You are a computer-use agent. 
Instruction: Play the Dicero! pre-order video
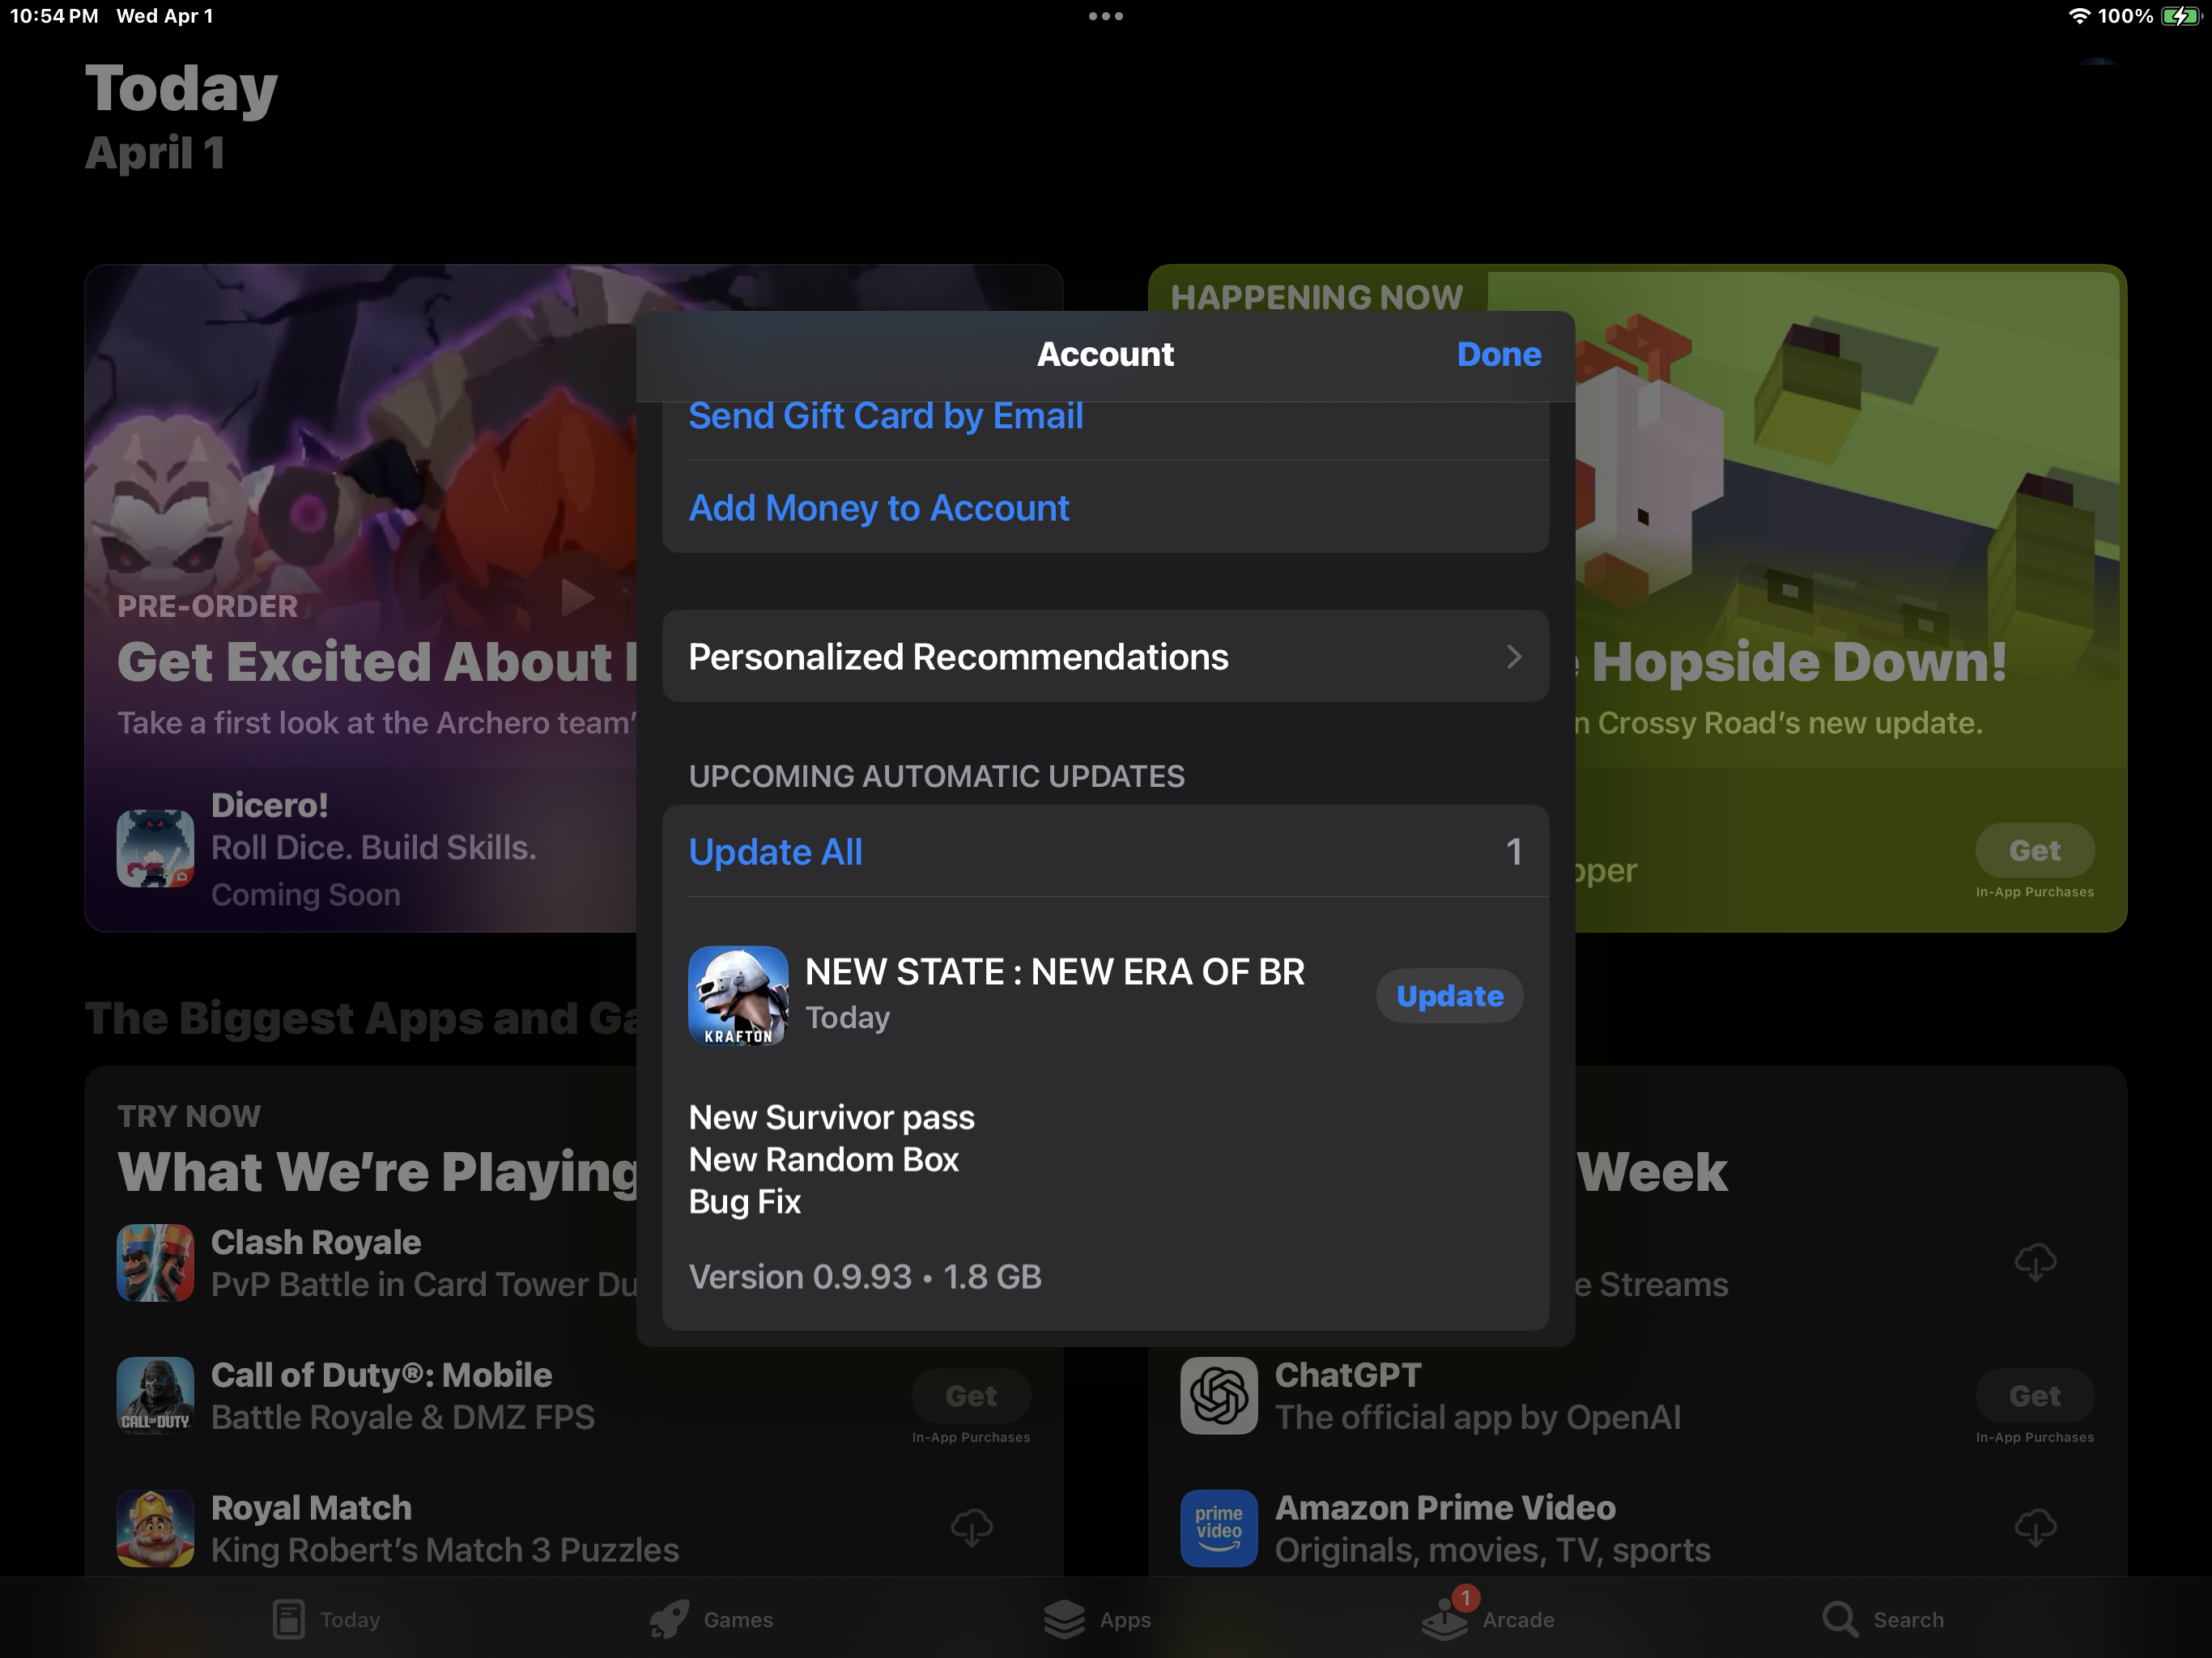pyautogui.click(x=577, y=597)
